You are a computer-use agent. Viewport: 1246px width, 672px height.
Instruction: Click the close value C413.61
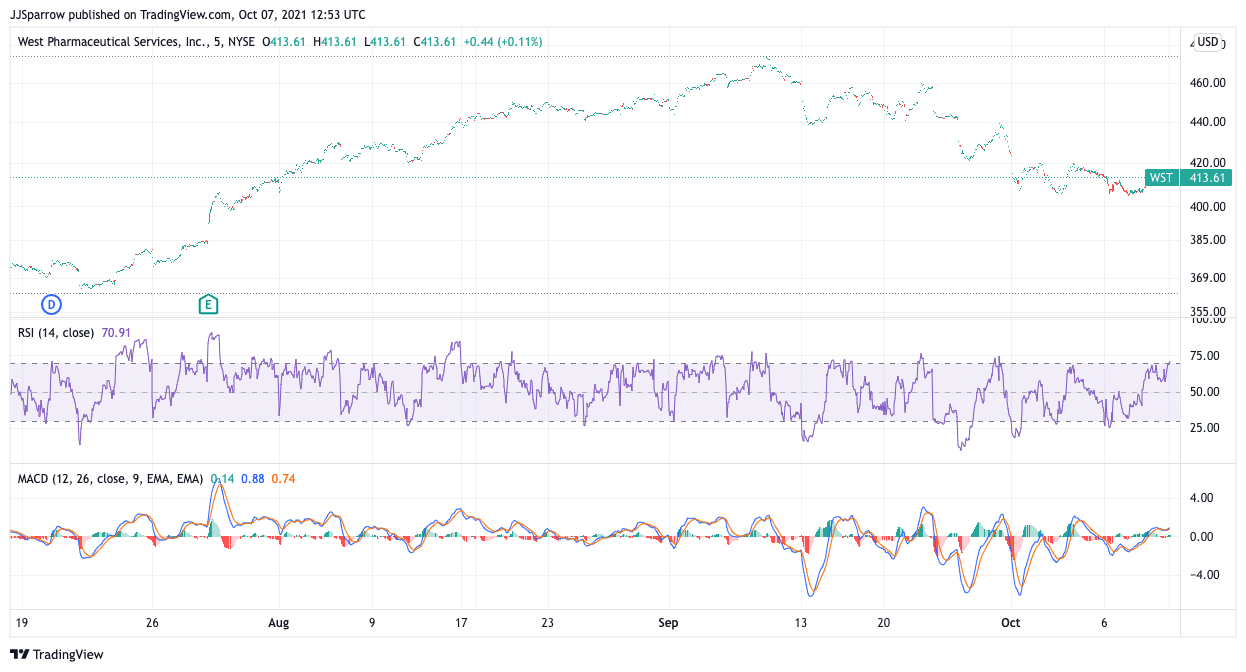click(435, 42)
